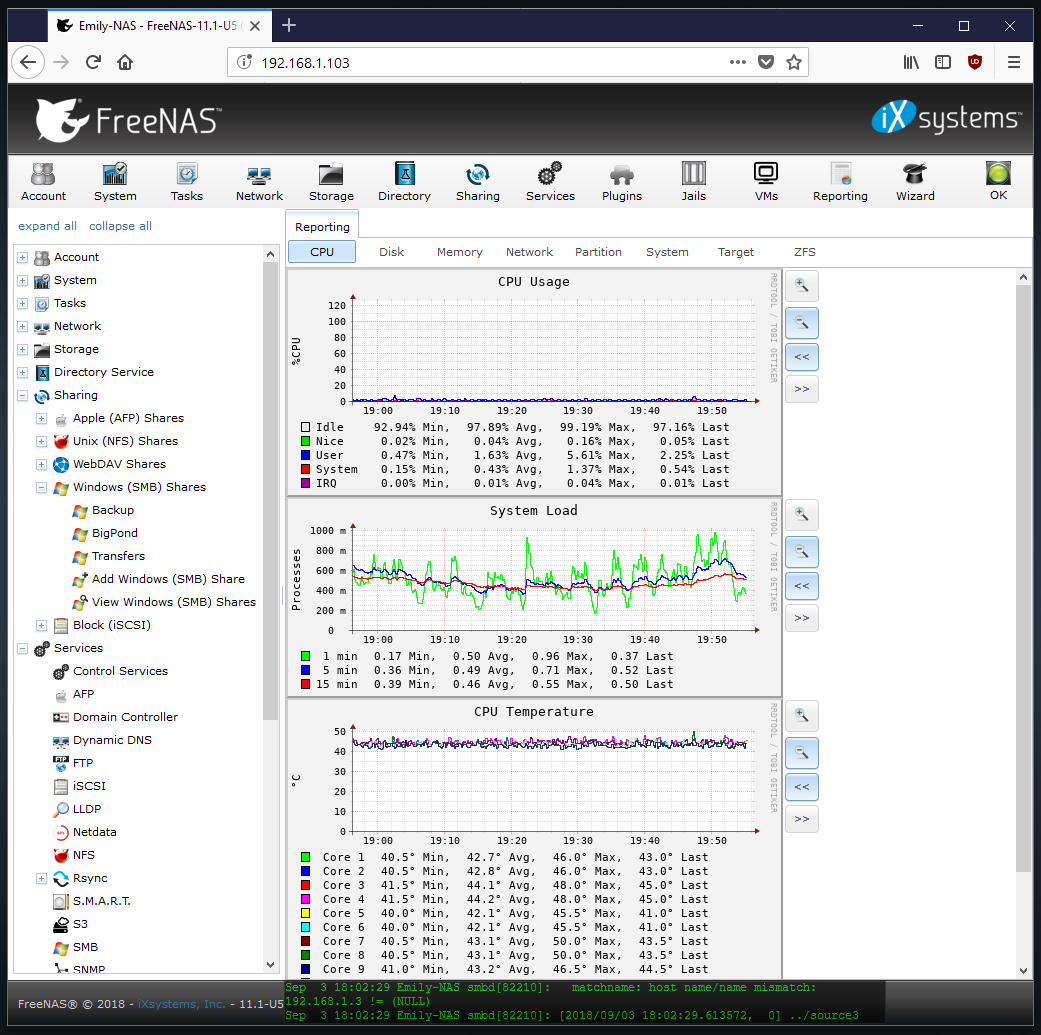Open the System toolbar icon
Screen dimensions: 1041x1035
coord(115,182)
